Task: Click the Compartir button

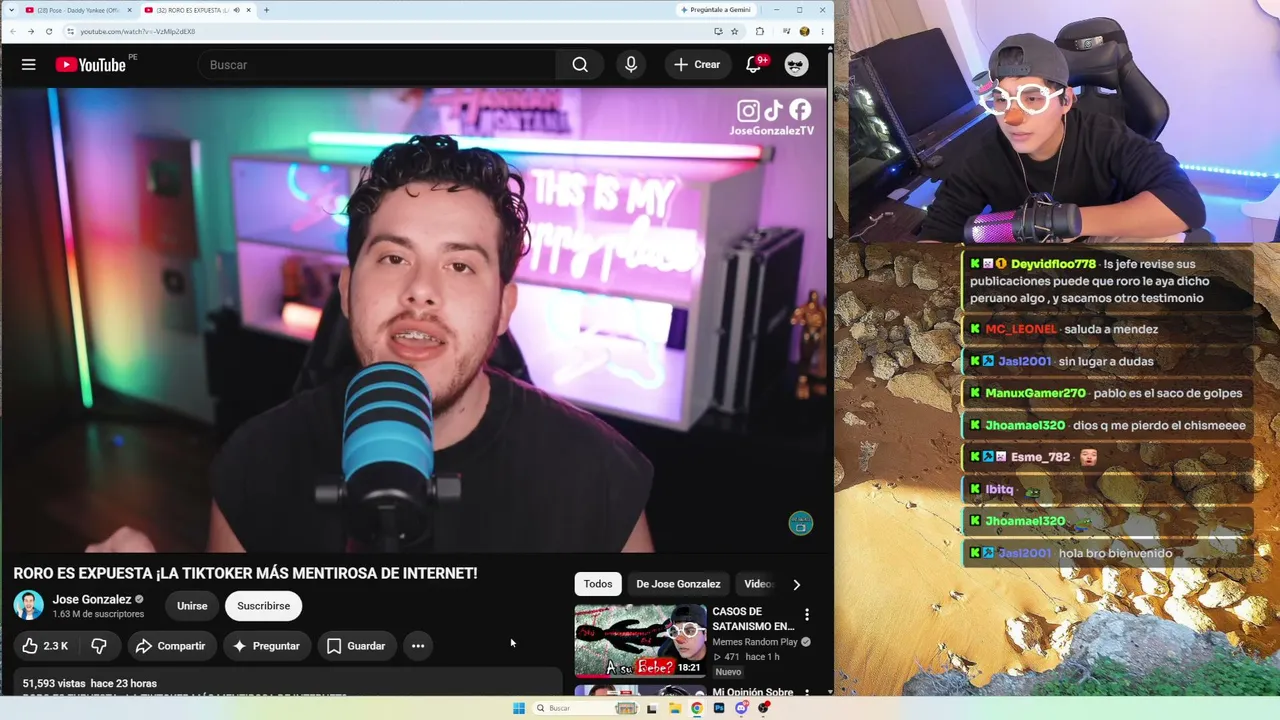Action: click(171, 646)
